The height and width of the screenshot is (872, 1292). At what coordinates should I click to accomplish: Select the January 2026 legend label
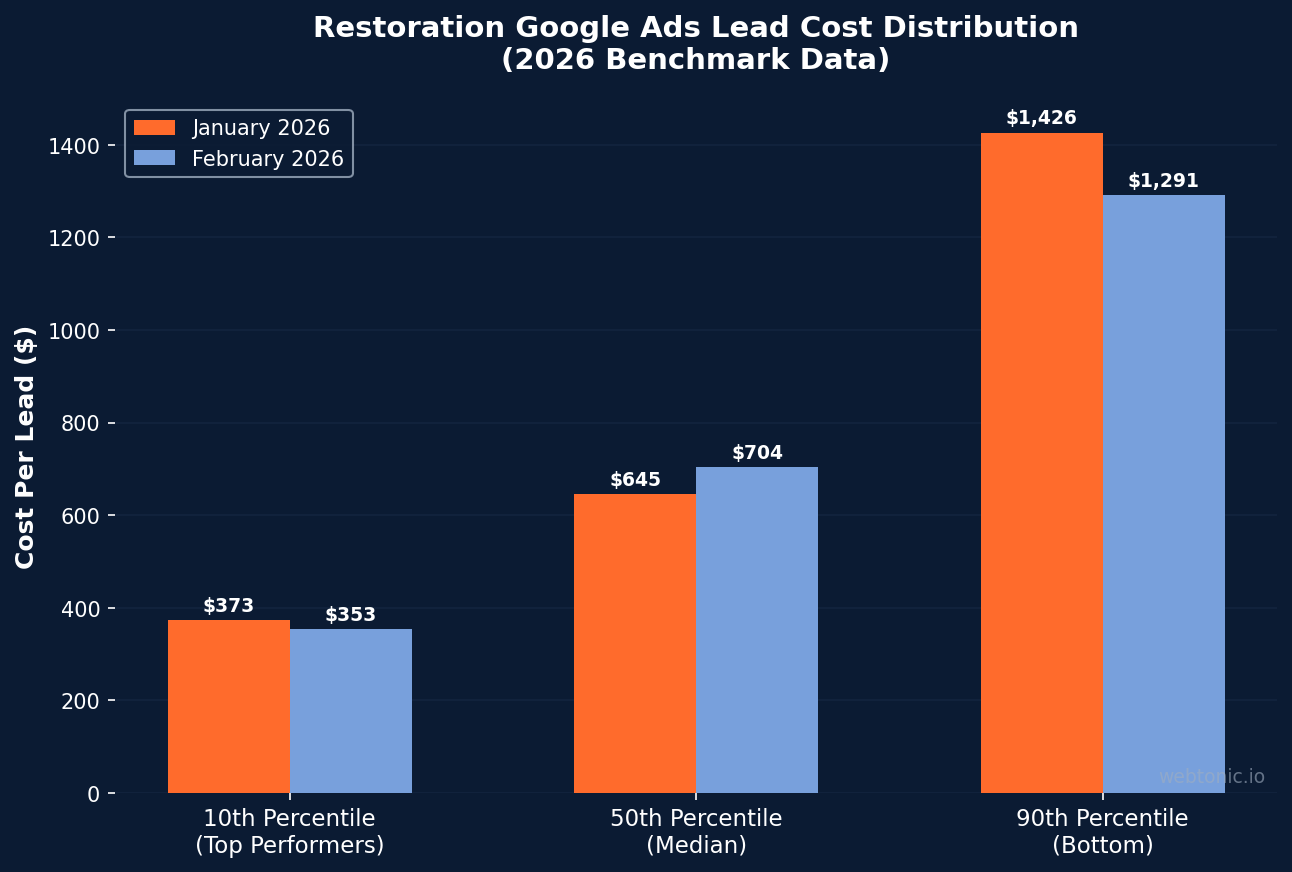pos(261,128)
